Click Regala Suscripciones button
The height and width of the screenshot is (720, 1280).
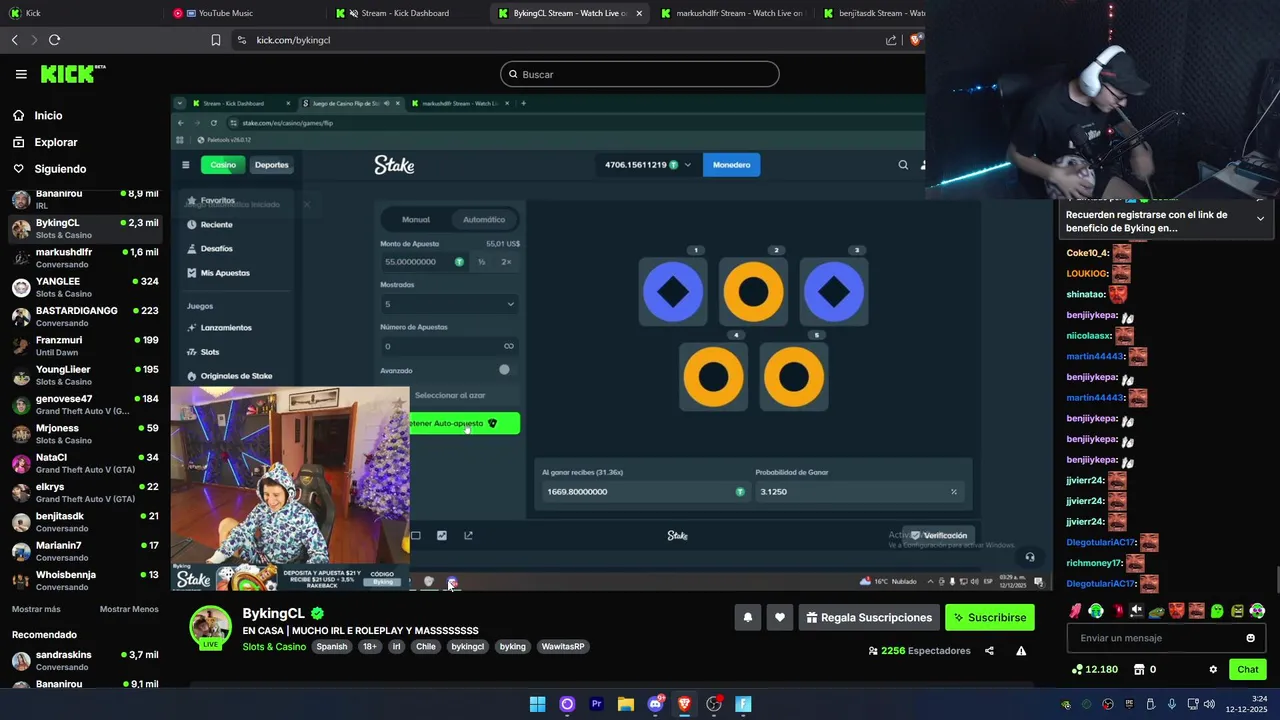[868, 618]
